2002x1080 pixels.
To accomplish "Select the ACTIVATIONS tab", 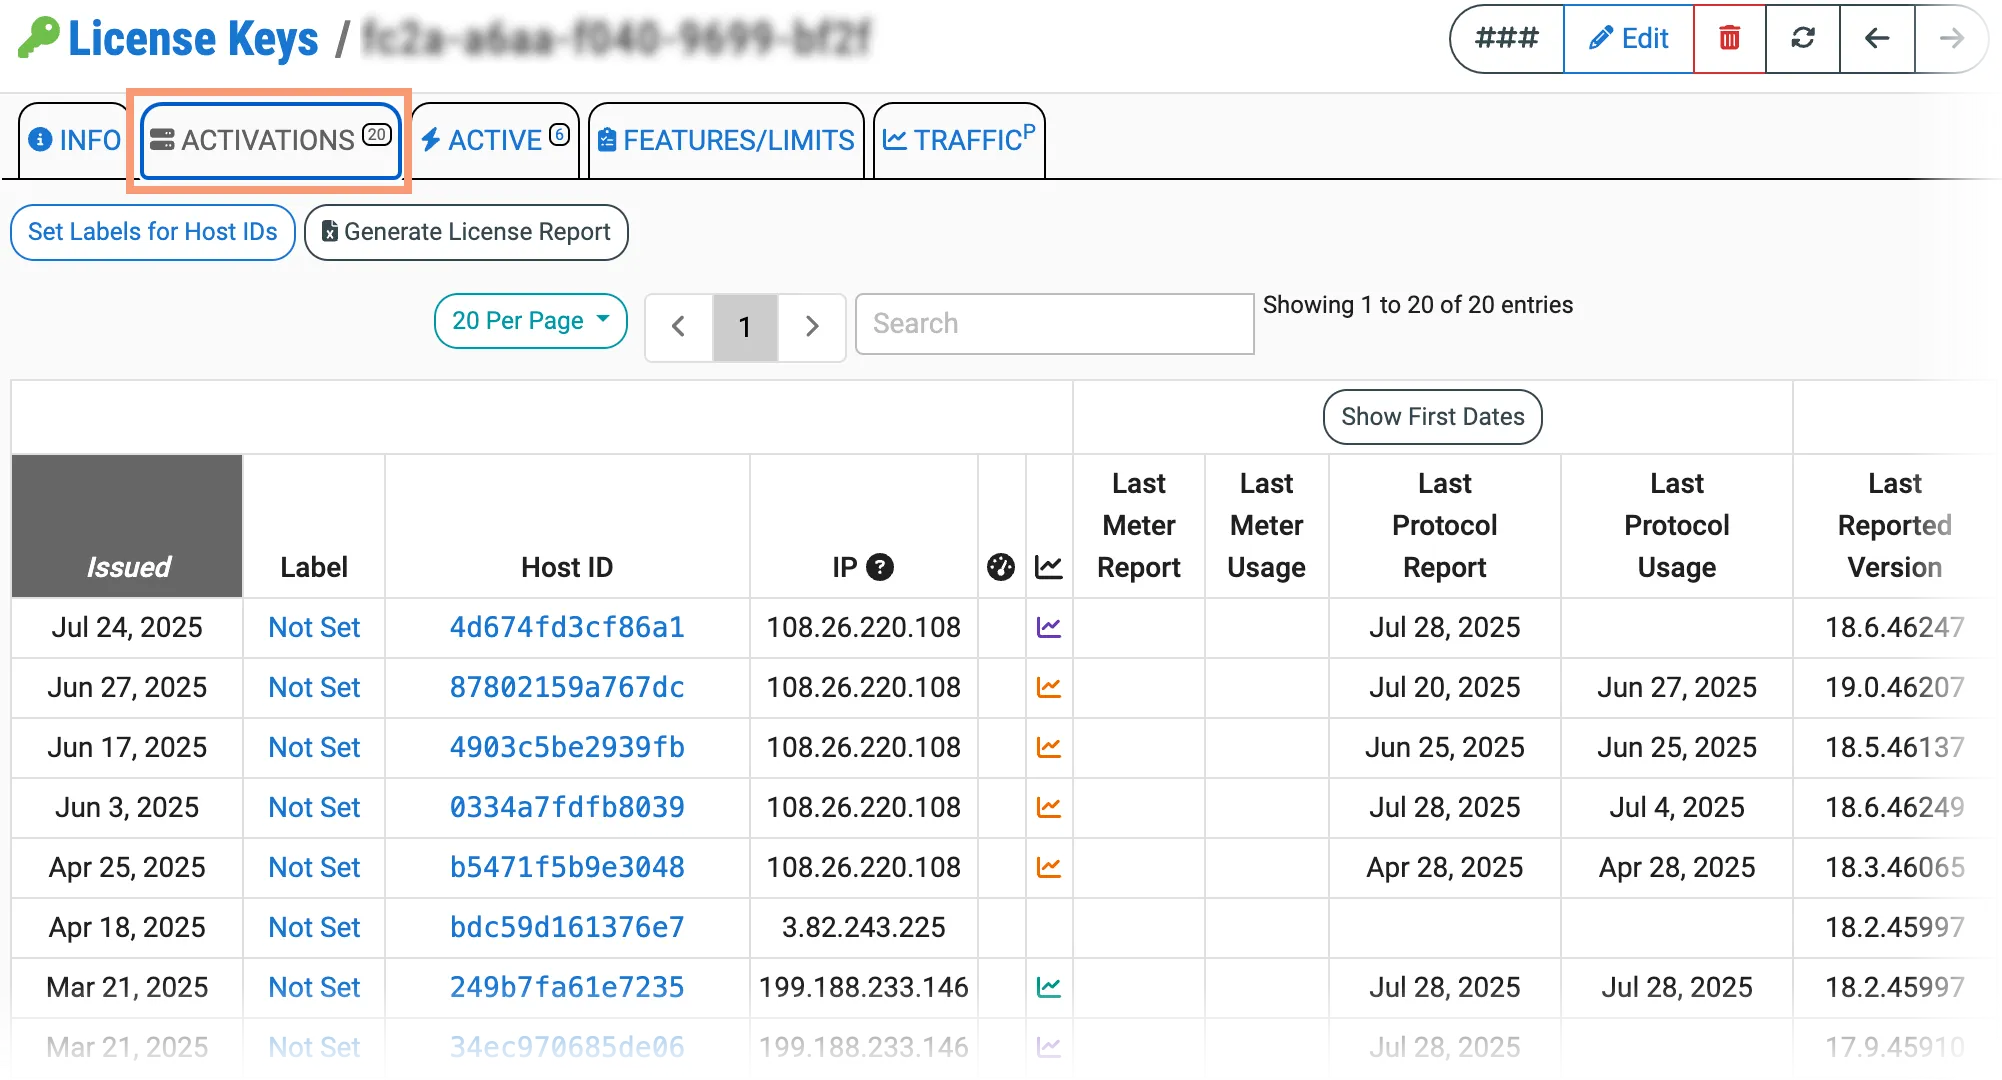I will point(270,140).
